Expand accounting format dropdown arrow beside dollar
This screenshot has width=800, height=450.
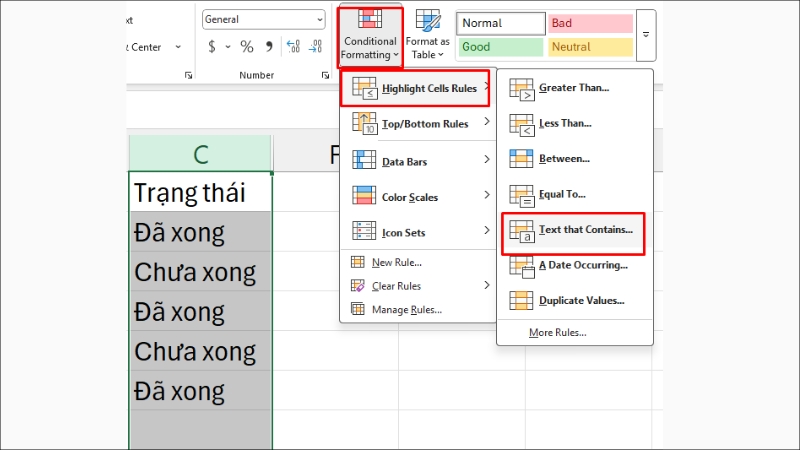point(228,47)
